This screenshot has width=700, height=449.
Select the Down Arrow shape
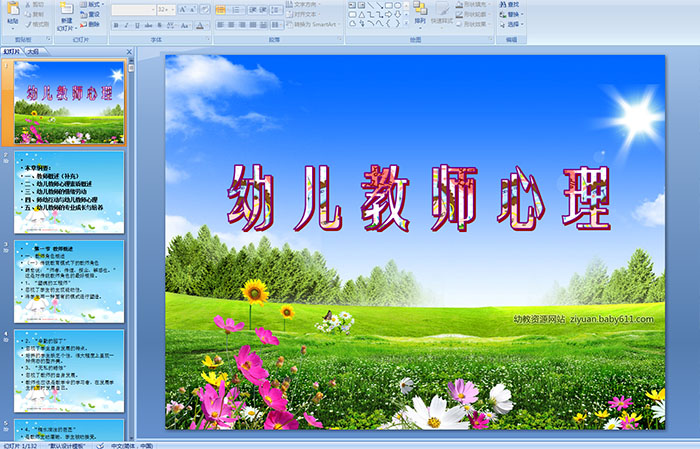[397, 15]
